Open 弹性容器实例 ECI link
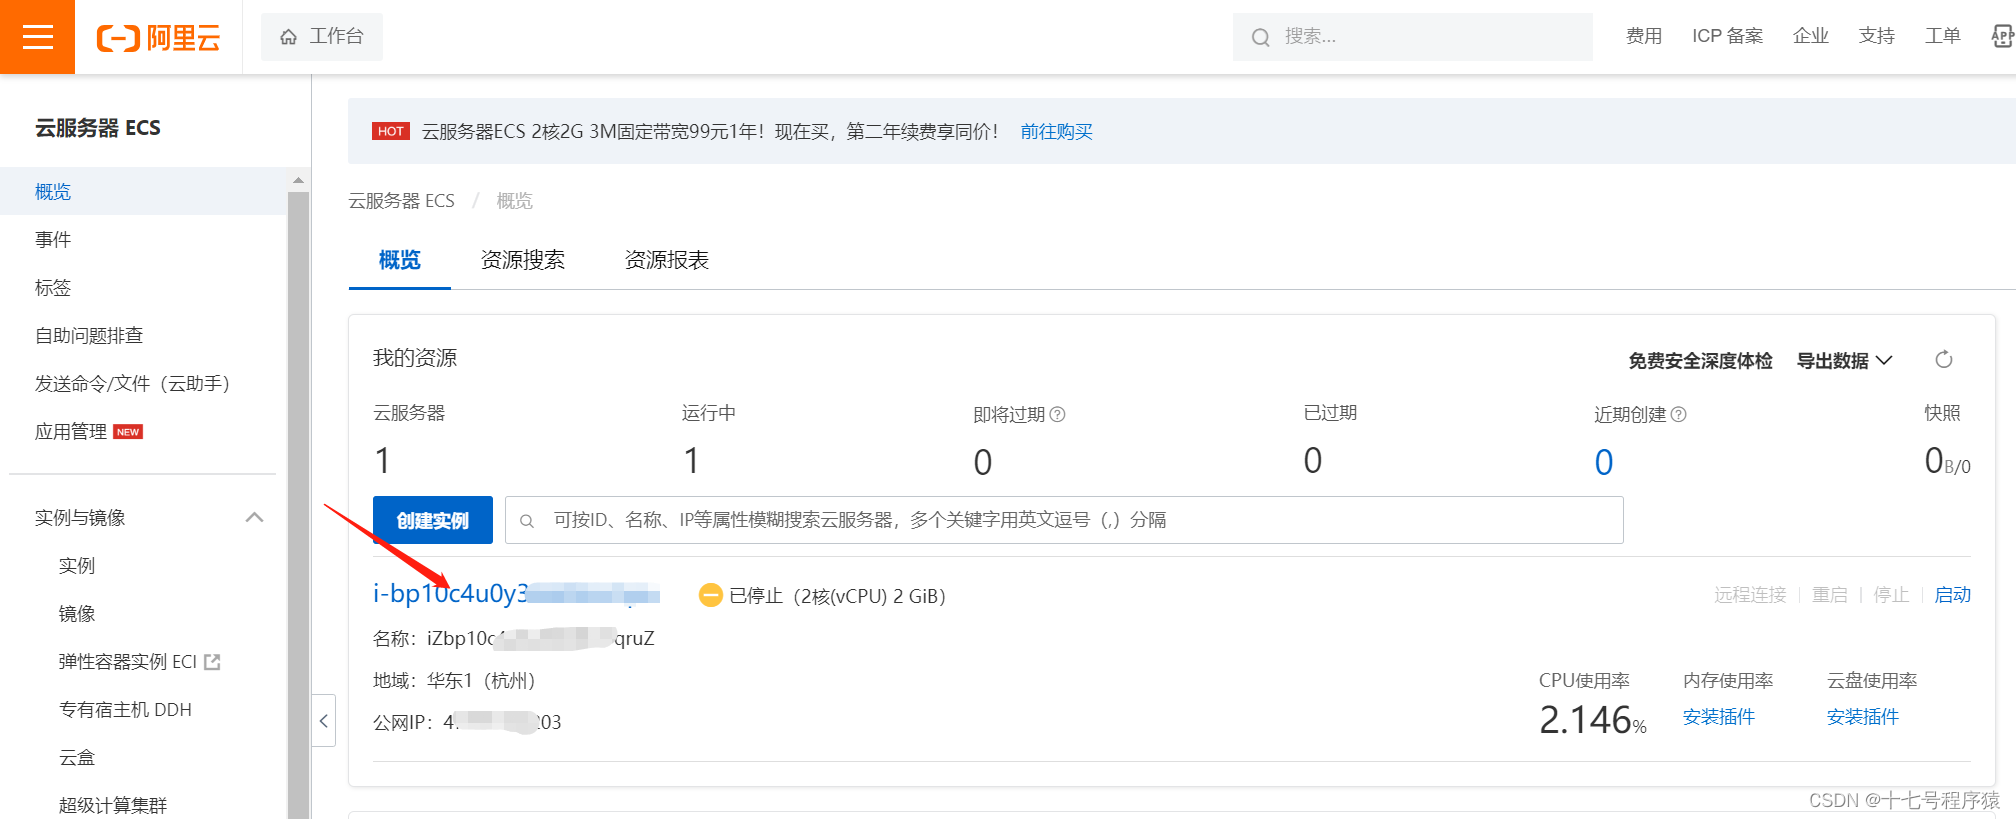Image resolution: width=2016 pixels, height=819 pixels. tap(128, 661)
